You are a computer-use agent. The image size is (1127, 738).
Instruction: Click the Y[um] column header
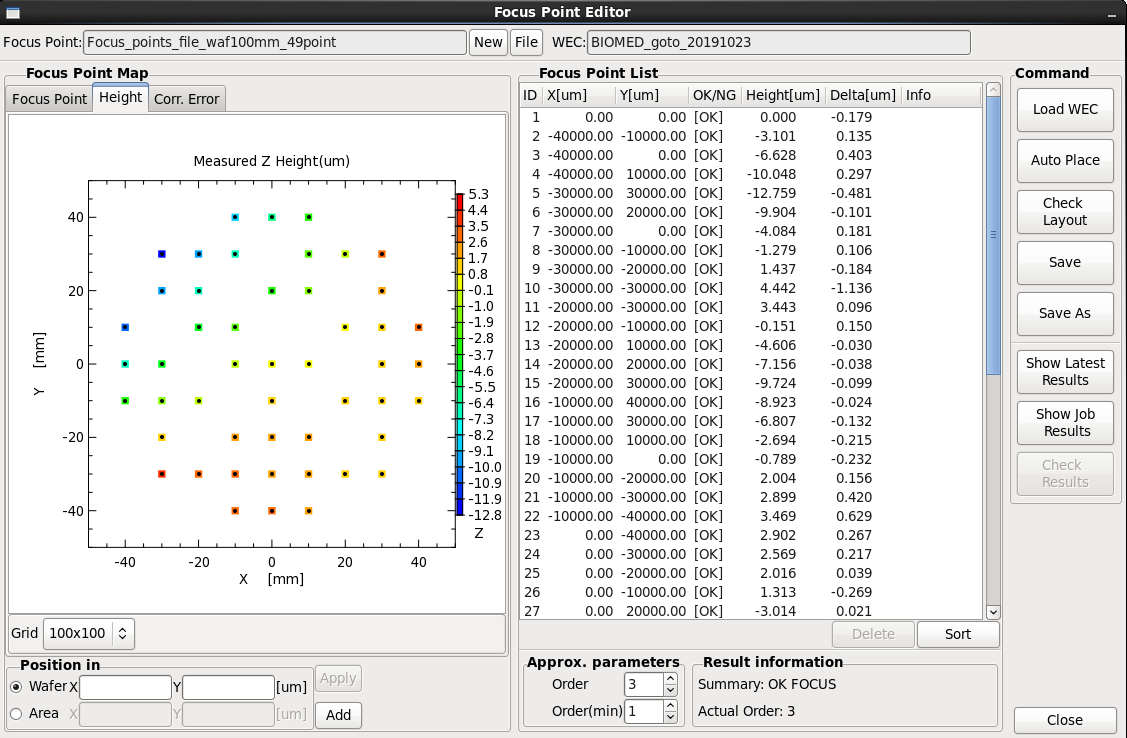pos(651,96)
